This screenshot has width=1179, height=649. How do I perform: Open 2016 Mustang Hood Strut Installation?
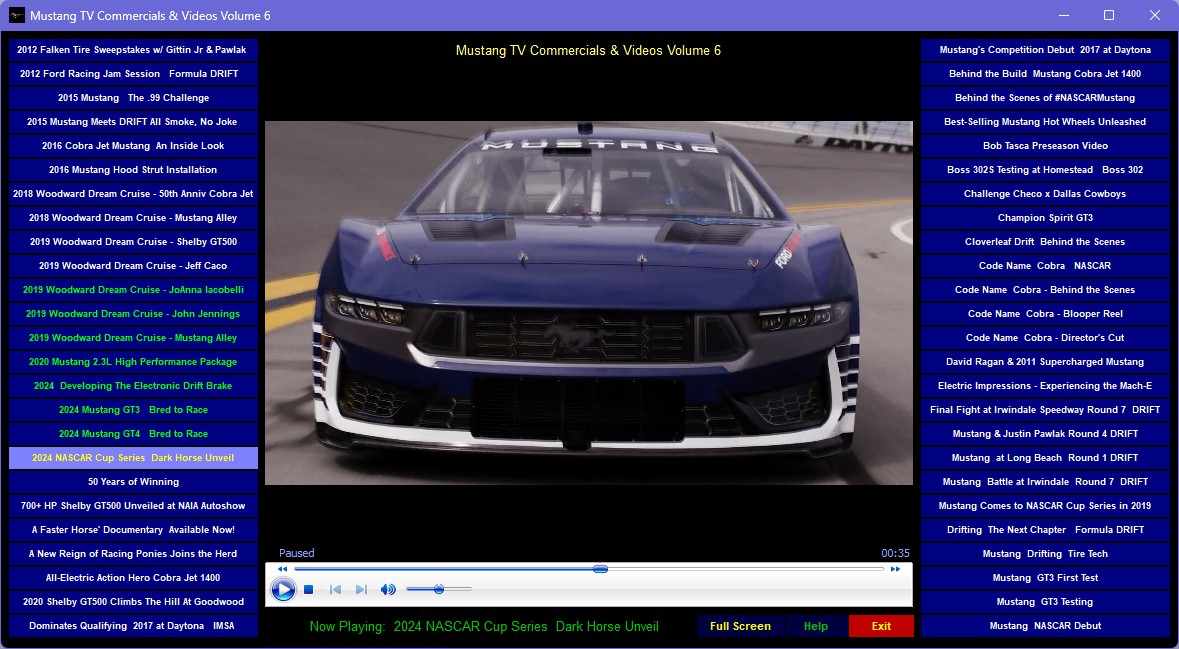[133, 170]
